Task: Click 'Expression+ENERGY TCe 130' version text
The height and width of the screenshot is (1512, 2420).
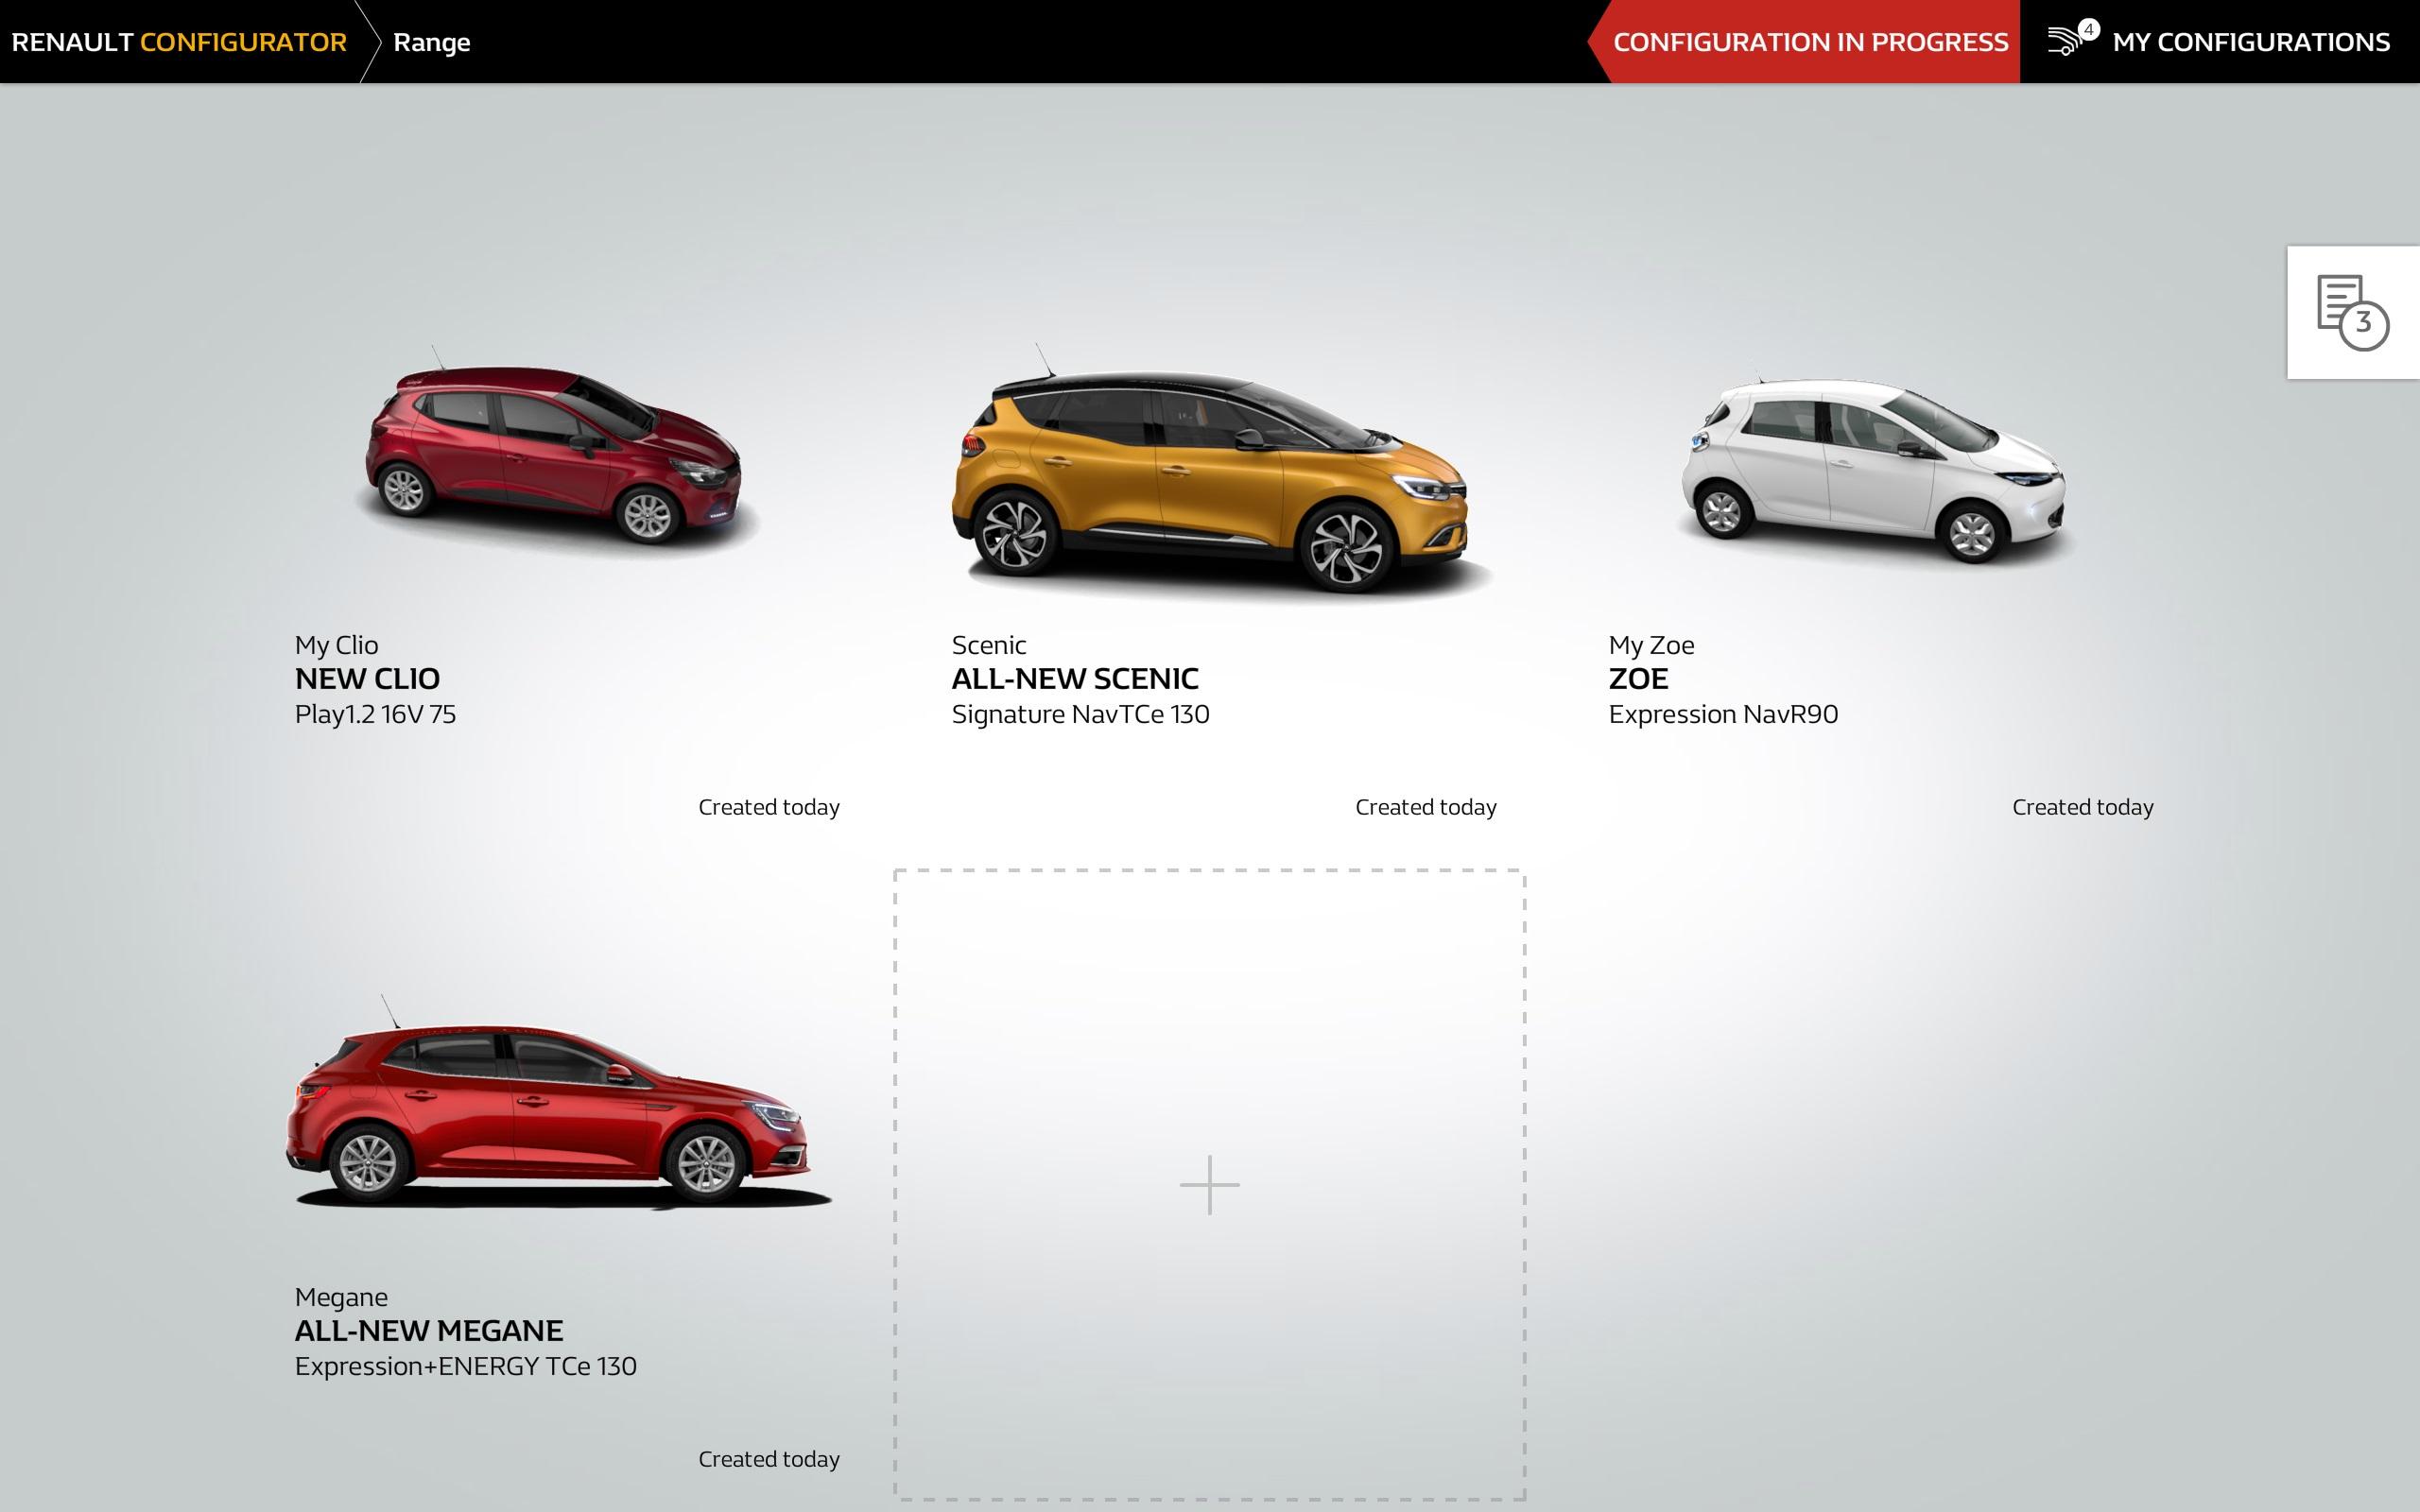Action: coord(465,1366)
